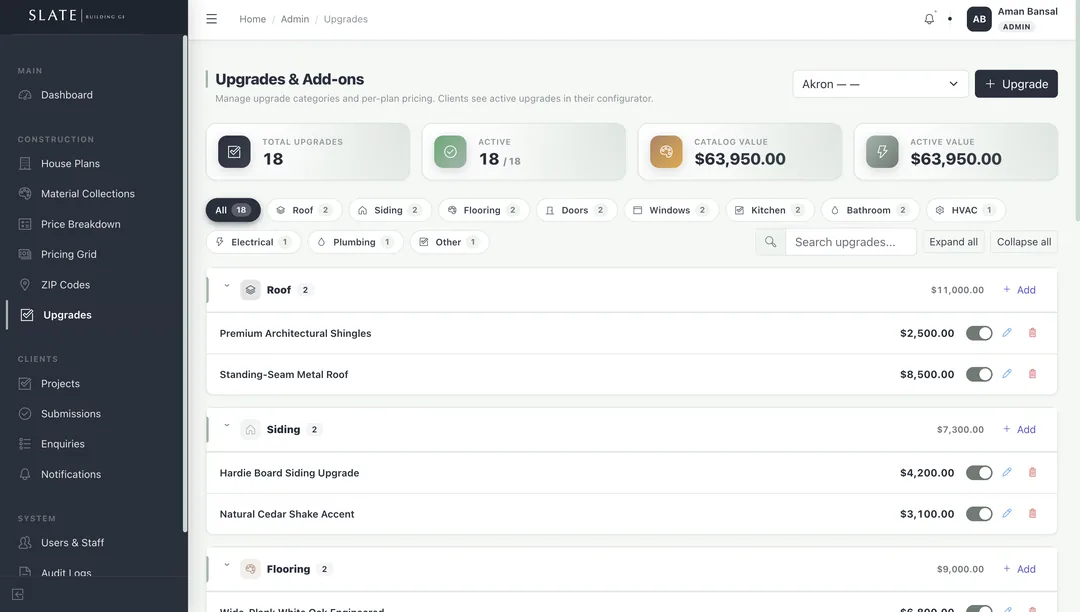The image size is (1080, 612).
Task: Open the notifications bell in the header
Action: click(x=929, y=19)
